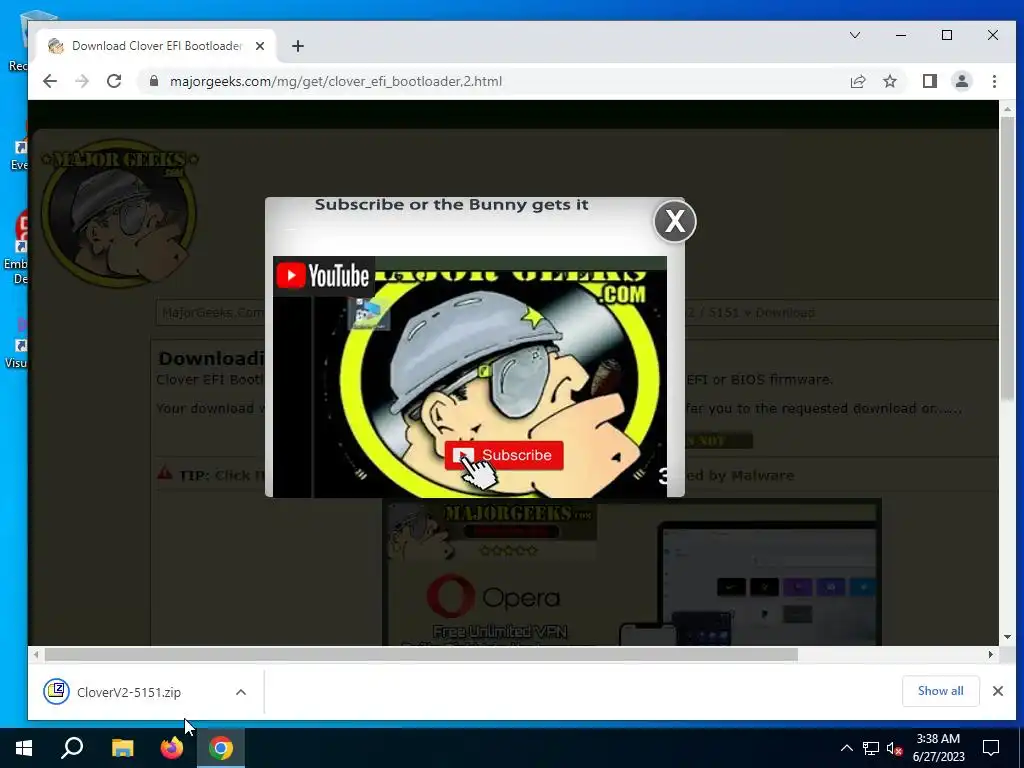1024x768 pixels.
Task: Click the MajorGeeks logo in page header
Action: [120, 213]
